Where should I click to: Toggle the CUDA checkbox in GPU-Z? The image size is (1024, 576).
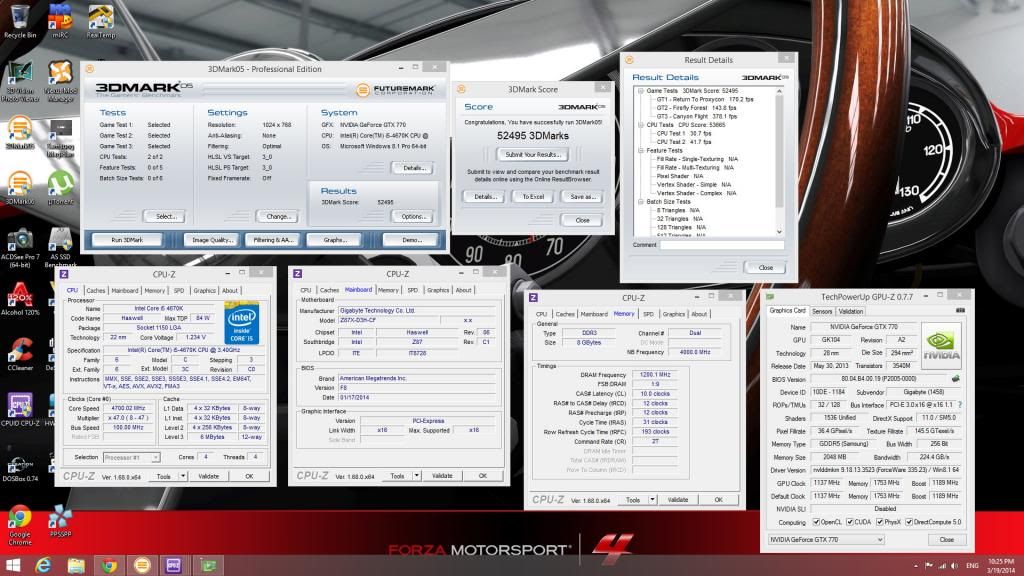850,522
